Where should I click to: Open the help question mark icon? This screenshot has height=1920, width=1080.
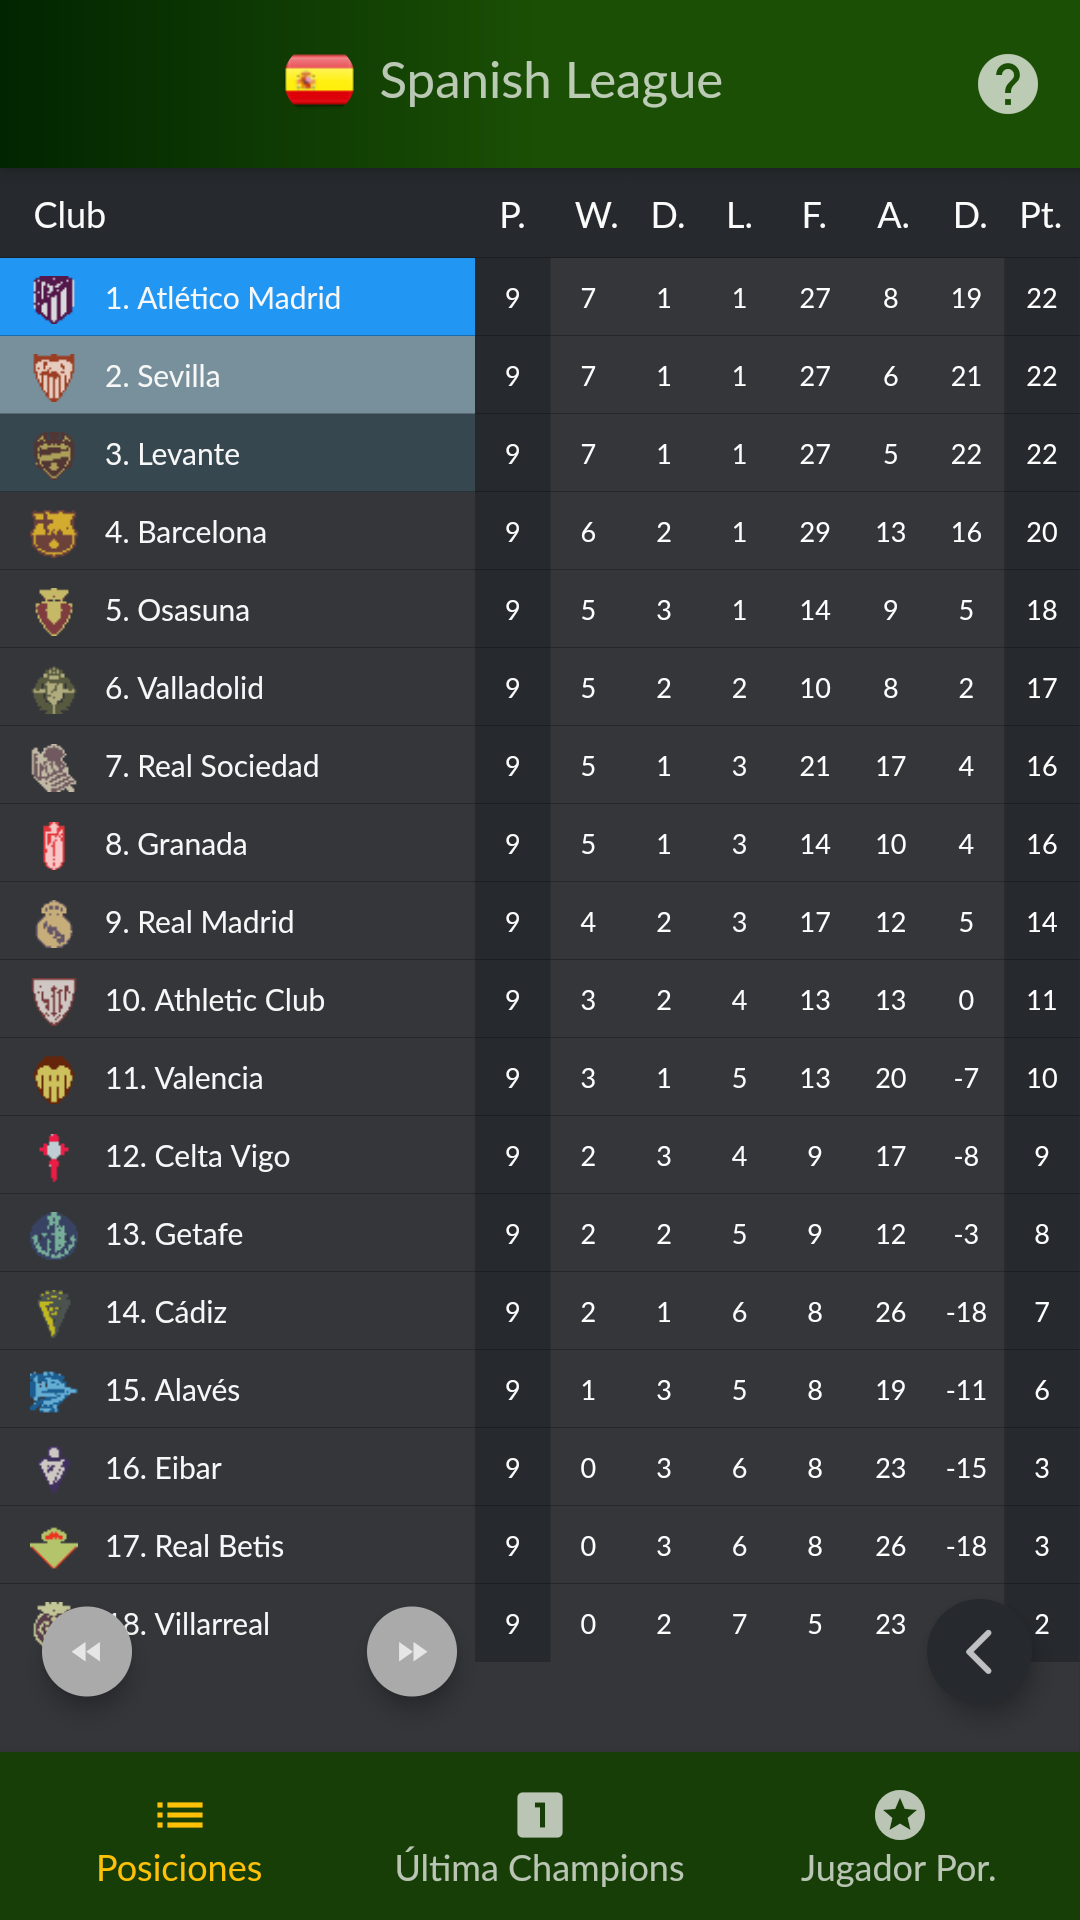[1007, 84]
